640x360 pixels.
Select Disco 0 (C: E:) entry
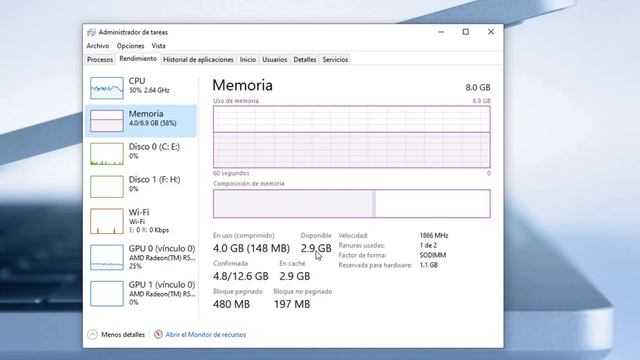pyautogui.click(x=141, y=154)
